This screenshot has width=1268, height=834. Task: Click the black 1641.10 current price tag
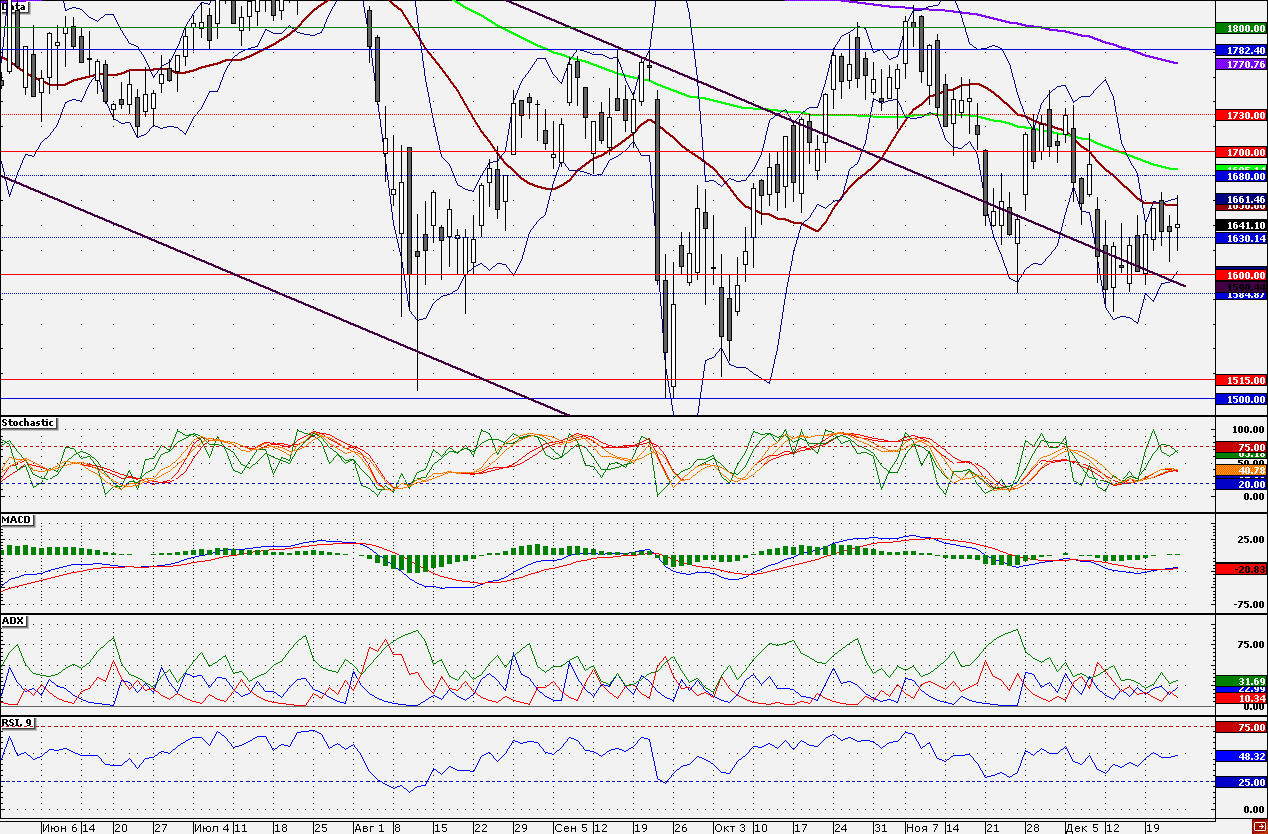(x=1239, y=226)
